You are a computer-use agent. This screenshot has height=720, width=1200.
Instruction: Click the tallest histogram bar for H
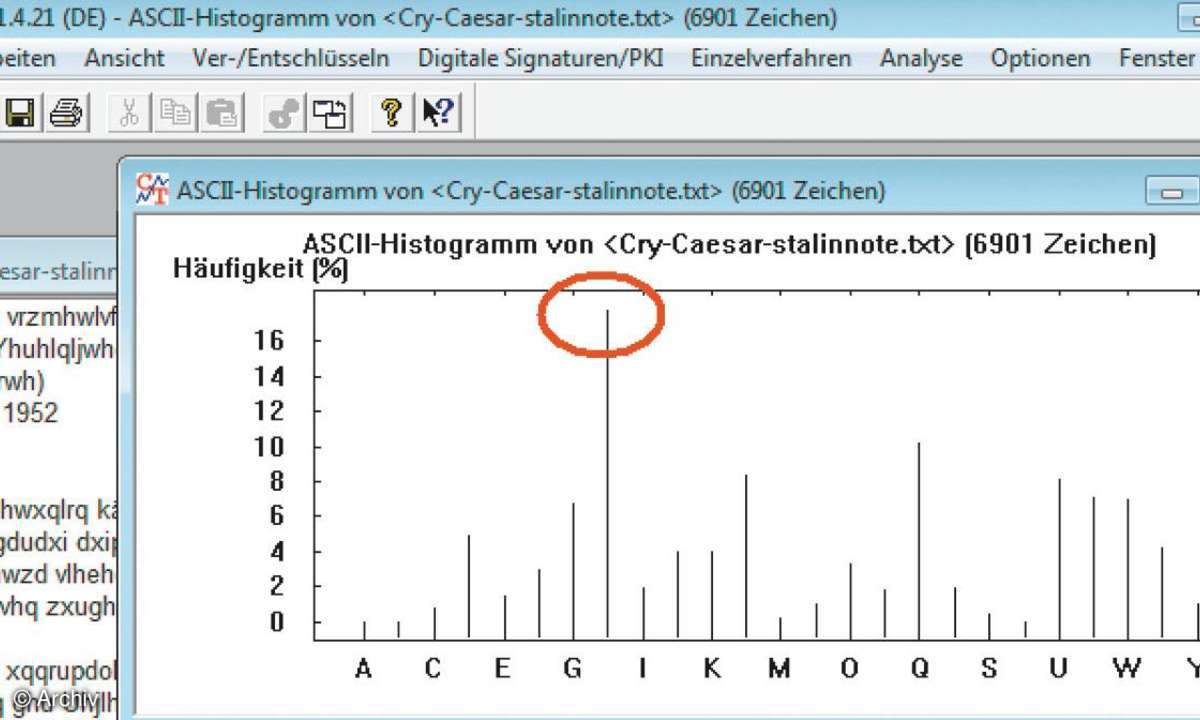607,474
